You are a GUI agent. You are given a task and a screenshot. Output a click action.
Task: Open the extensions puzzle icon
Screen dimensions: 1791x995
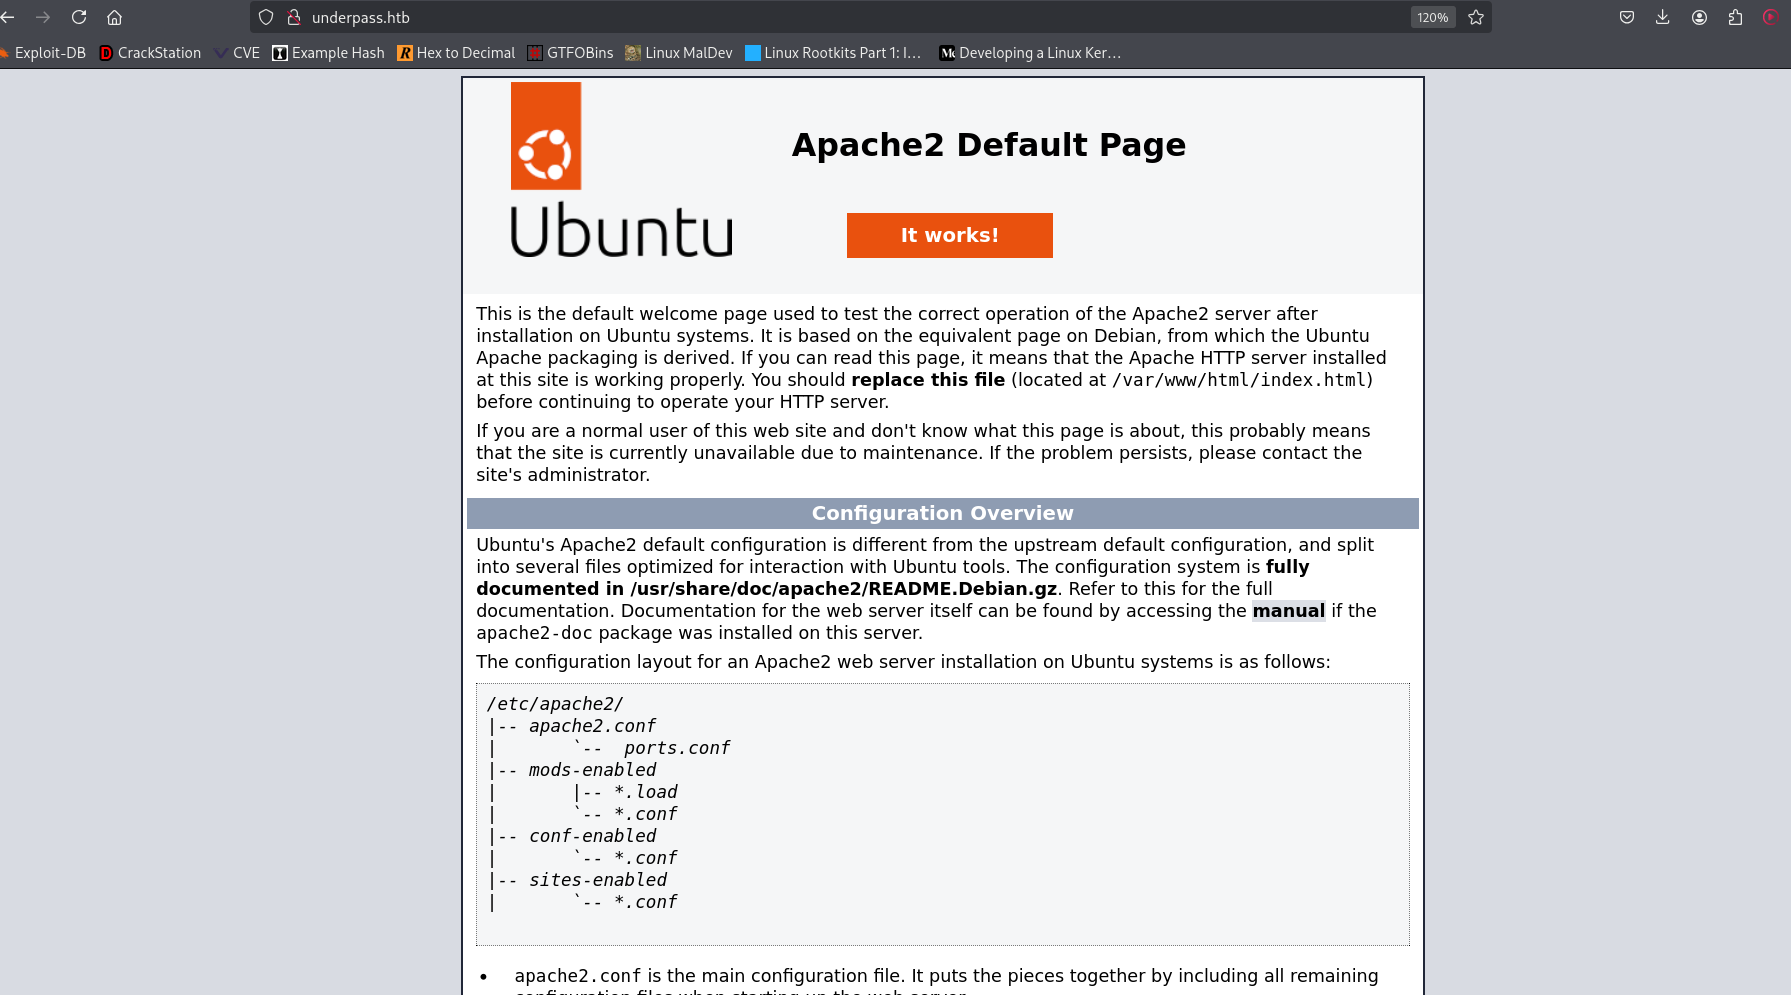point(1735,17)
